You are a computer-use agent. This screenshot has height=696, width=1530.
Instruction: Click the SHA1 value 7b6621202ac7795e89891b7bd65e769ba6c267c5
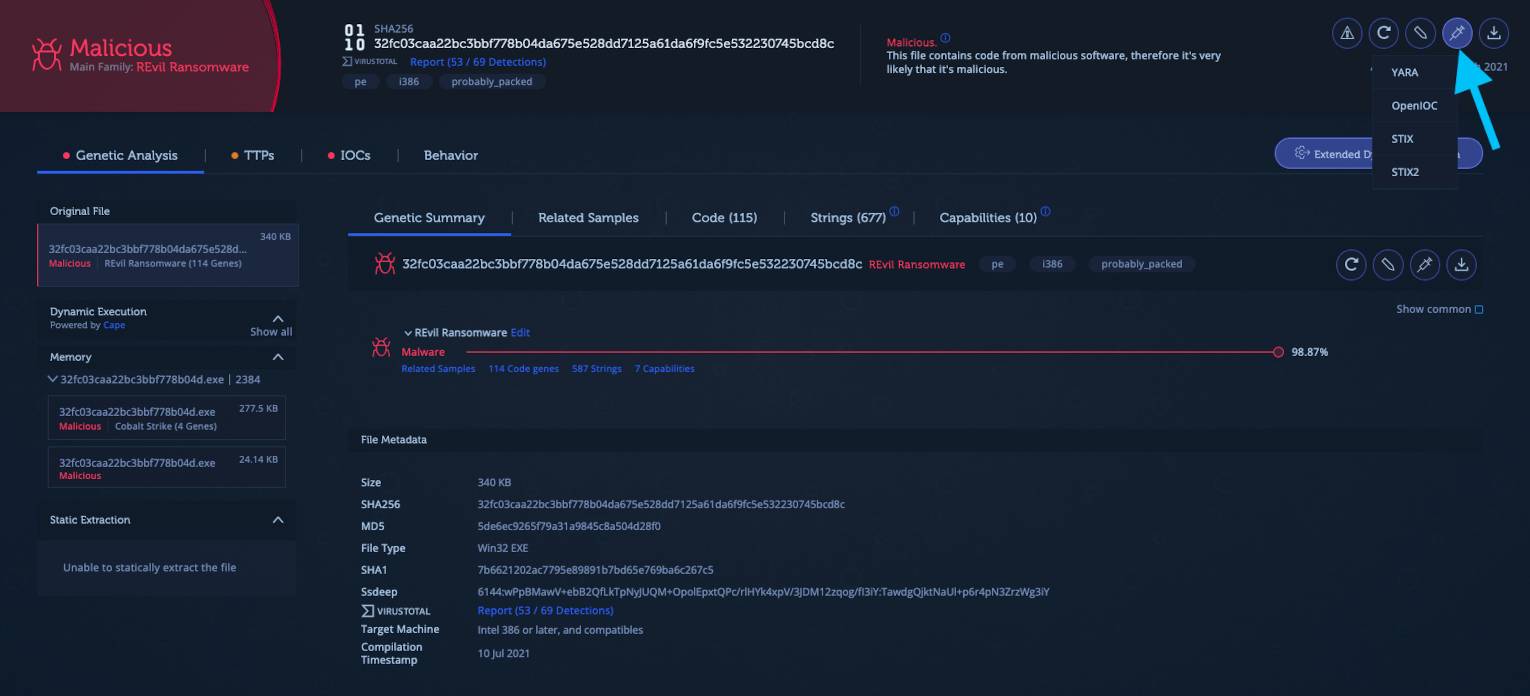click(x=595, y=570)
